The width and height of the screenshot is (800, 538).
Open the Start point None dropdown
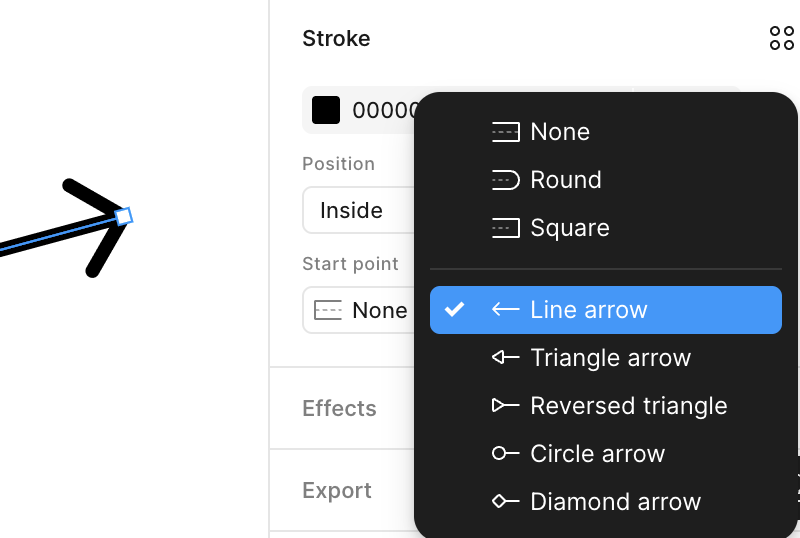click(x=360, y=310)
